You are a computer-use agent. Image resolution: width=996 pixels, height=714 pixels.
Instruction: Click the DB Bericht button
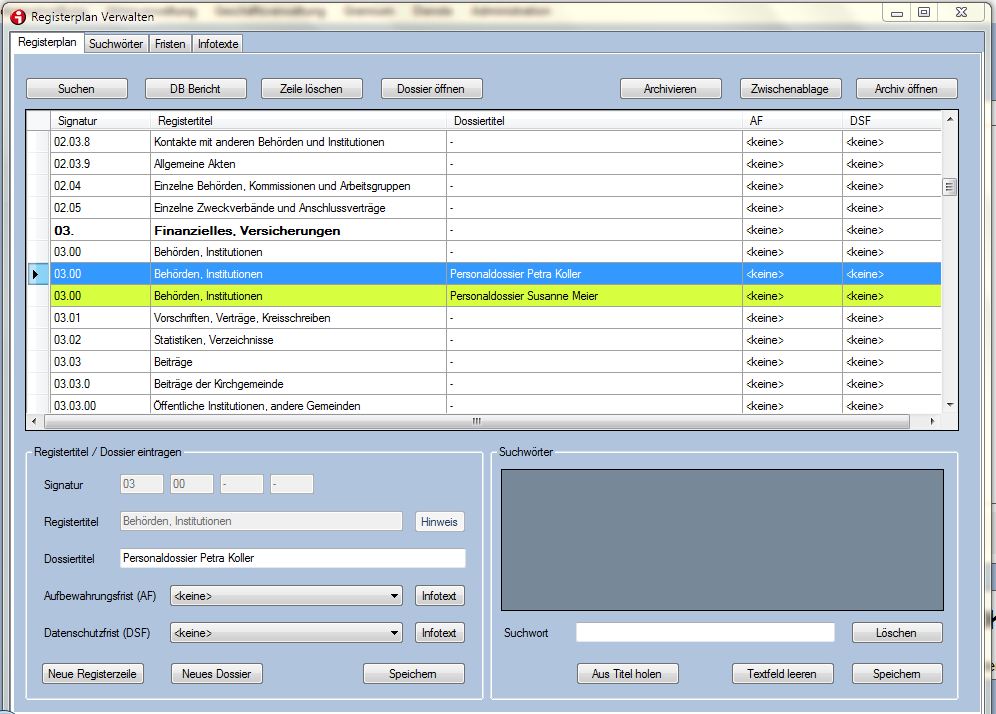195,89
